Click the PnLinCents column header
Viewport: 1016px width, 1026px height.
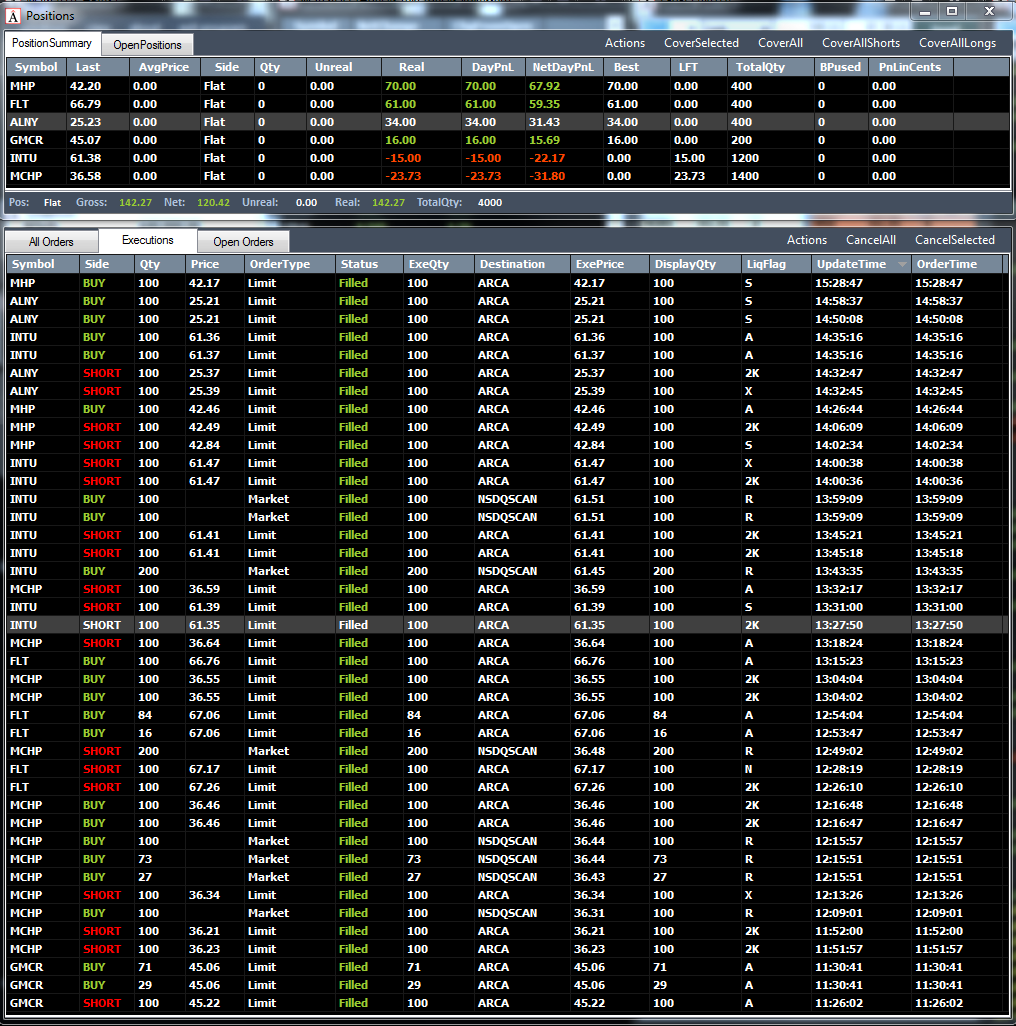tap(909, 67)
